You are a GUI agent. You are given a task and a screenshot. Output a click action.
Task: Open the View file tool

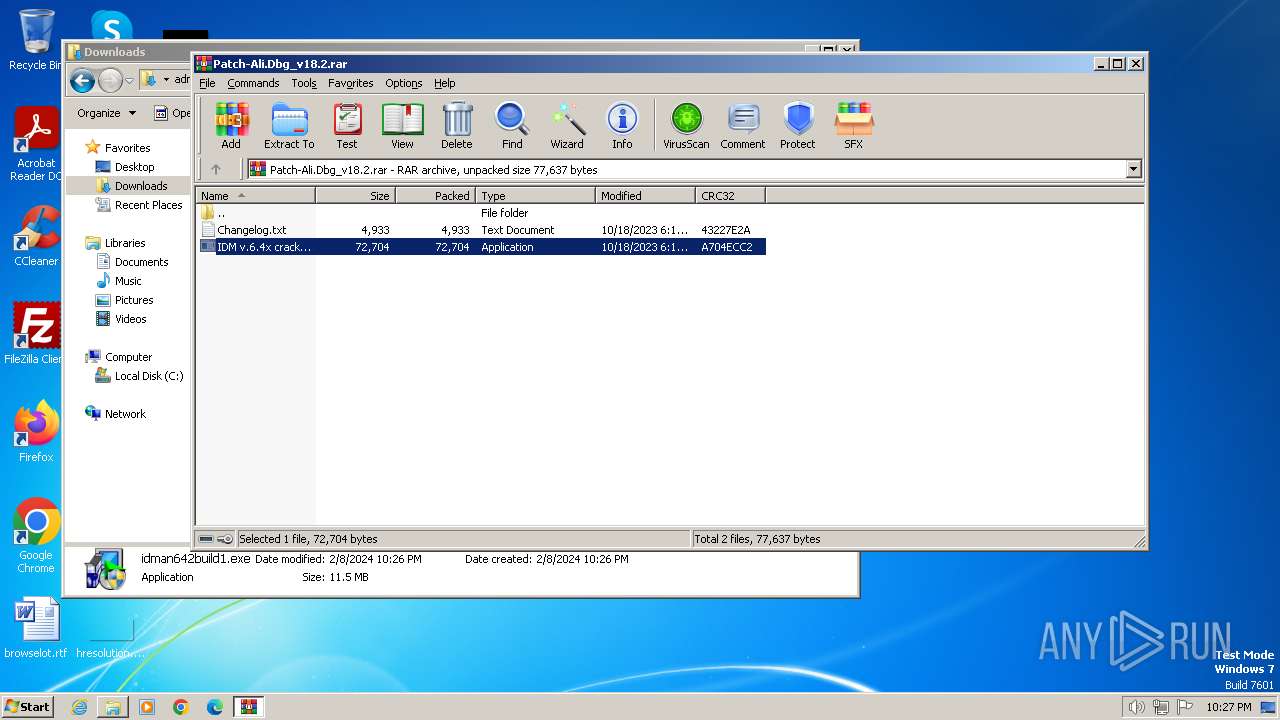tap(402, 125)
